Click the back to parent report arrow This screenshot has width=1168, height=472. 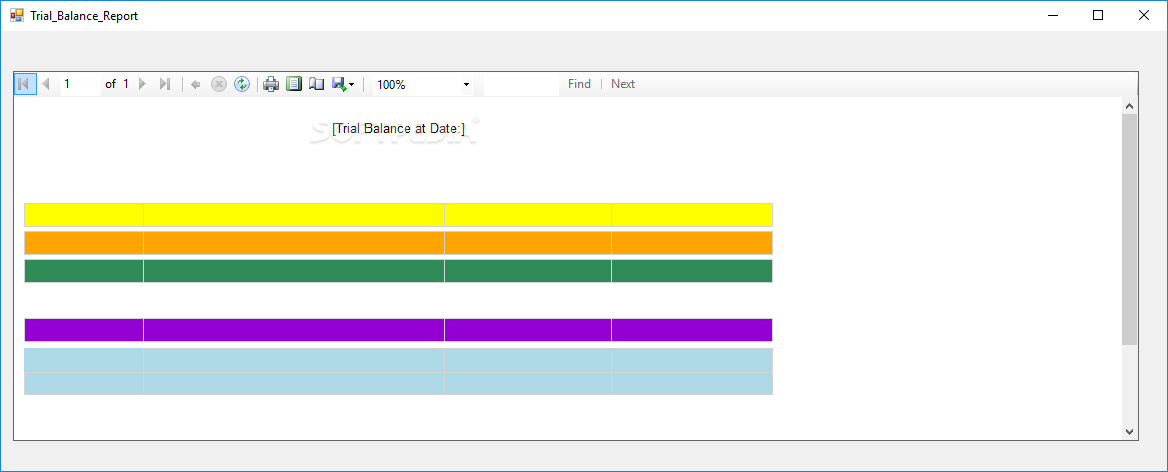pyautogui.click(x=196, y=84)
